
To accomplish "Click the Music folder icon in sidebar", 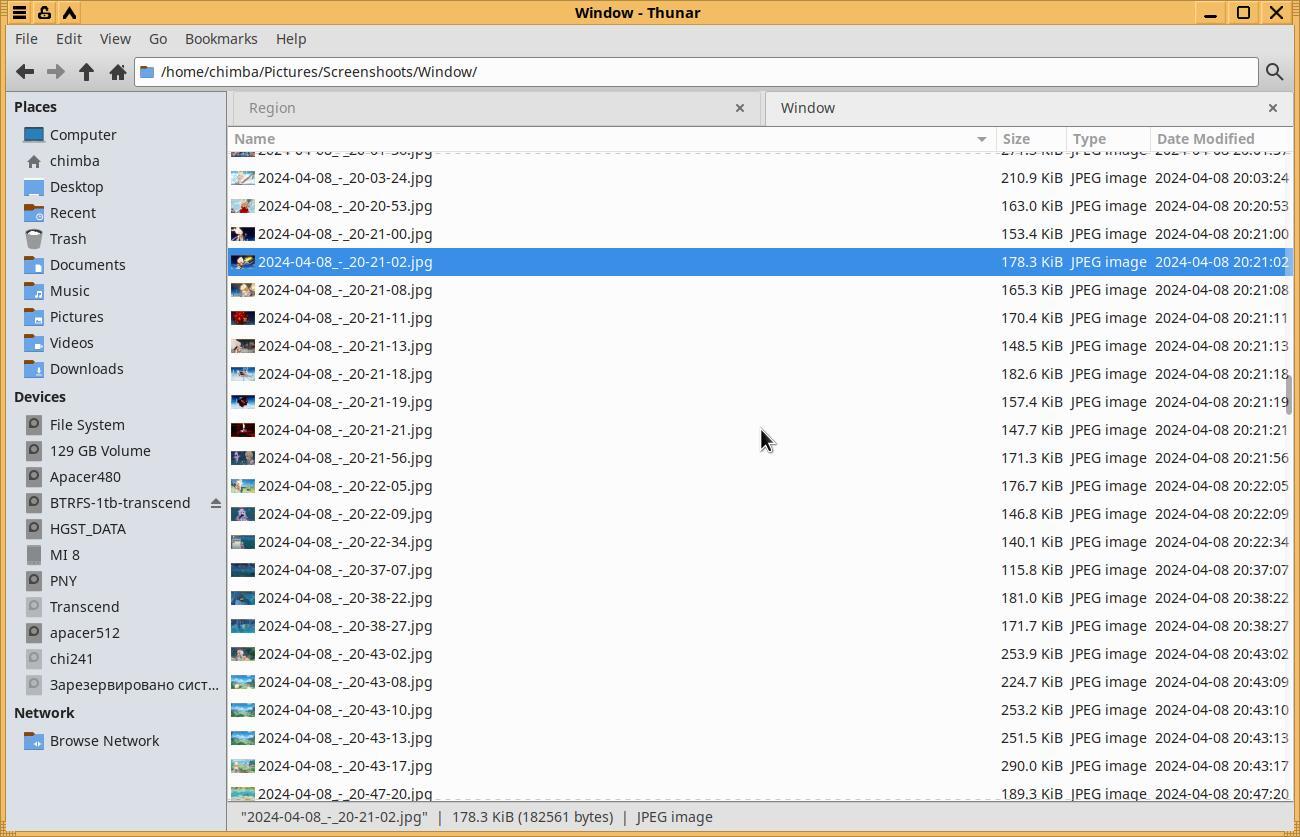I will pyautogui.click(x=34, y=291).
